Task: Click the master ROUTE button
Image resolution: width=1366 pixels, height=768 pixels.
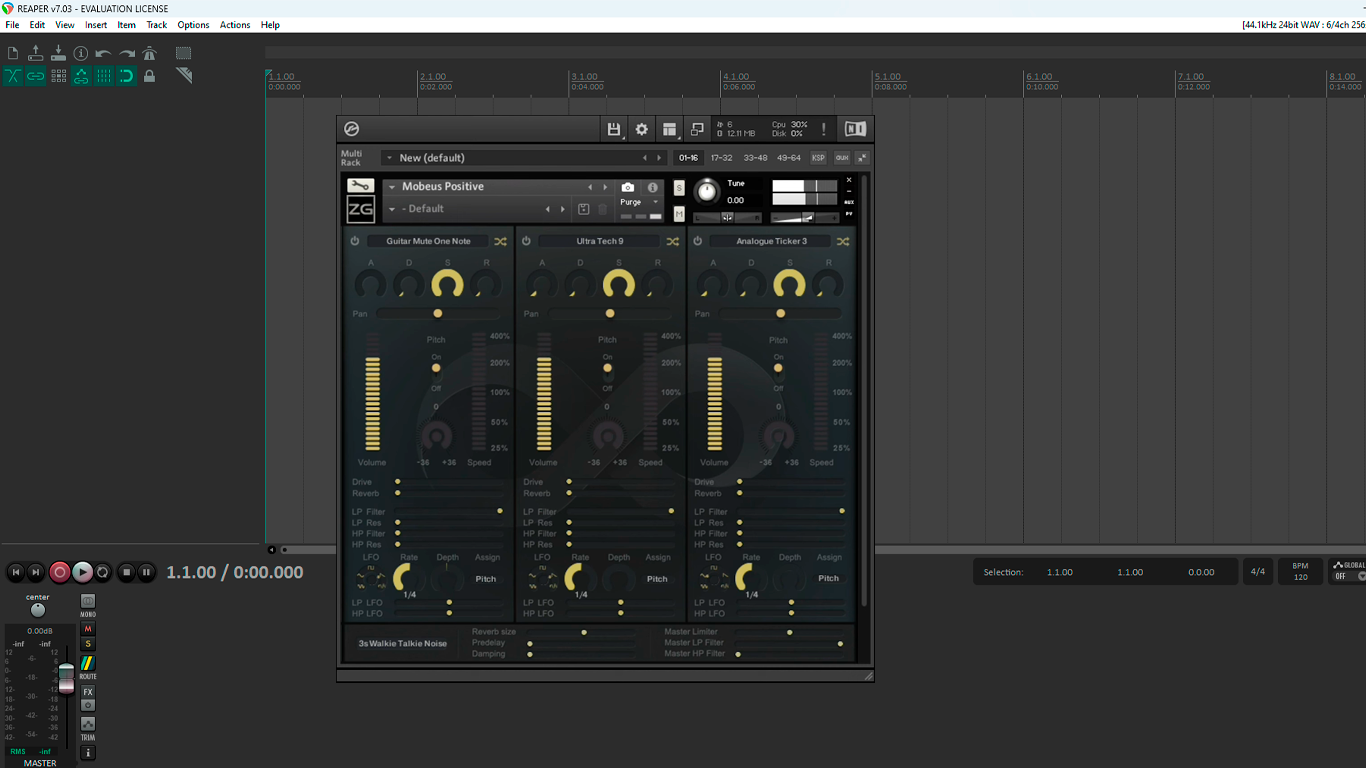Action: [88, 663]
